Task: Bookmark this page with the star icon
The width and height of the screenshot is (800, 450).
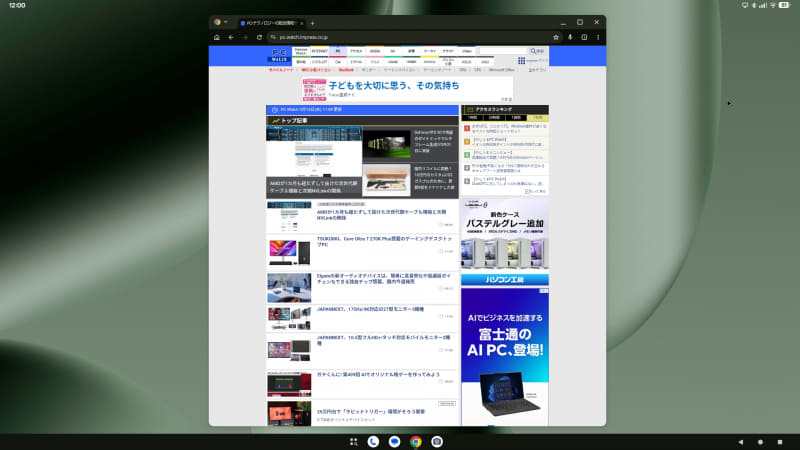Action: [556, 37]
